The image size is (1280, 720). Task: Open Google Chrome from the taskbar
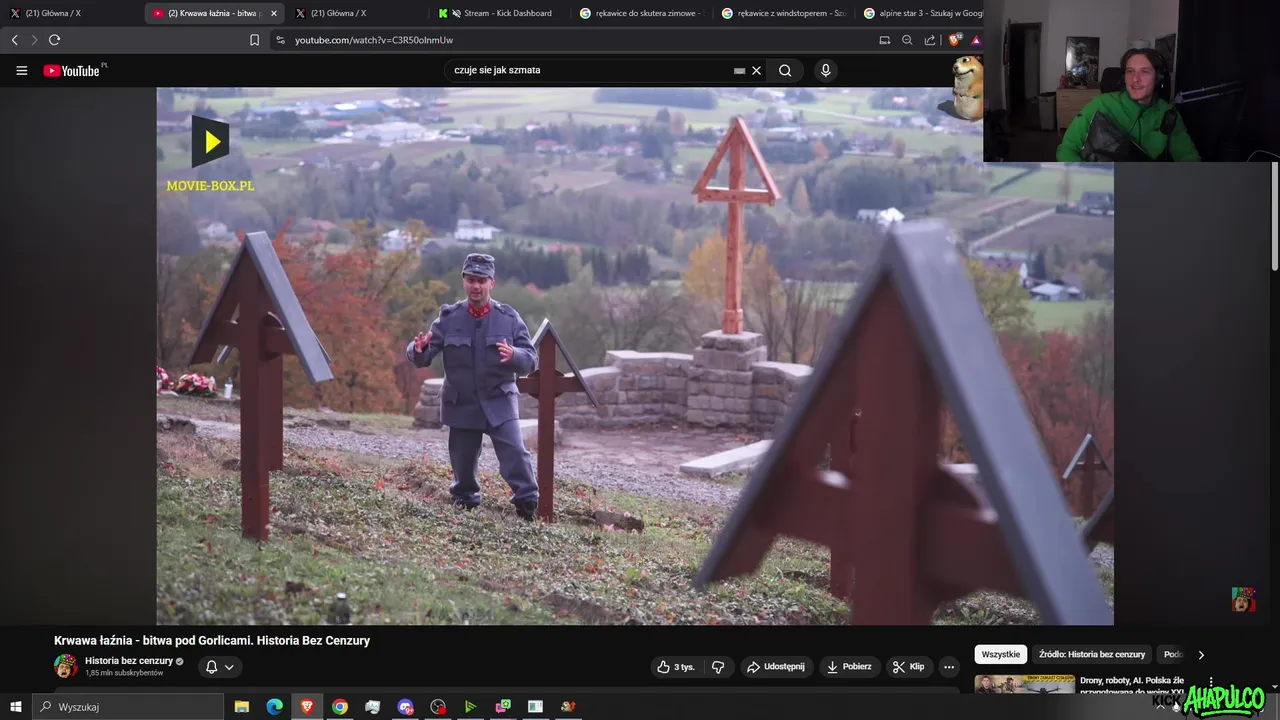(340, 706)
